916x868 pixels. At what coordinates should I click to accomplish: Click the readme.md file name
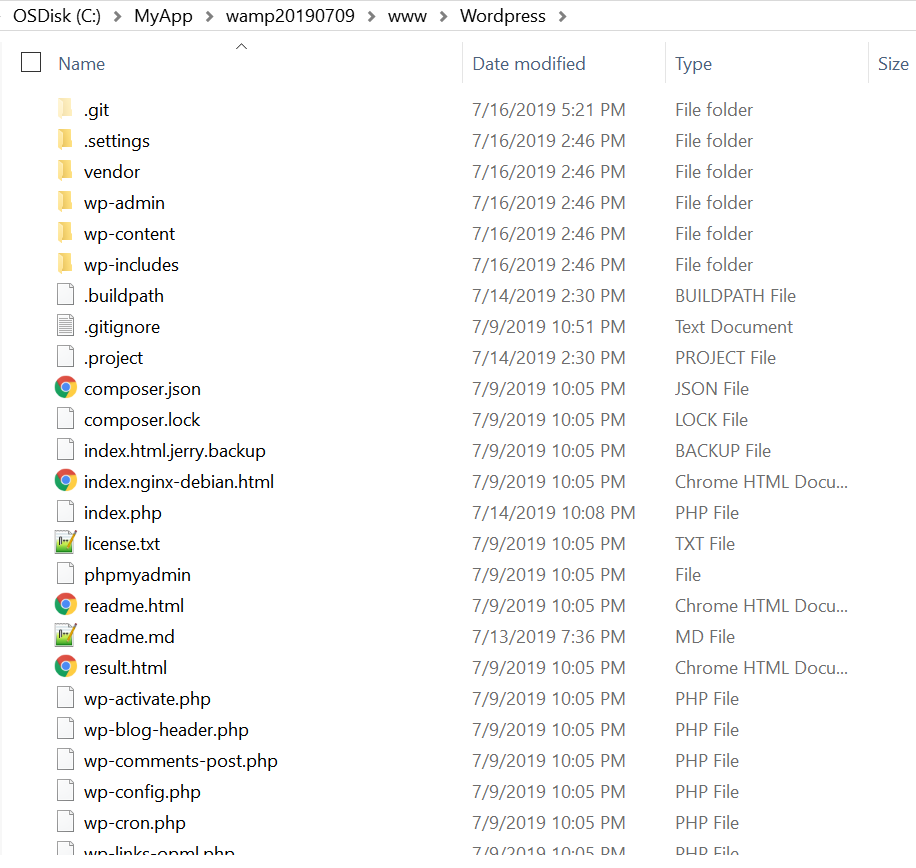[129, 637]
